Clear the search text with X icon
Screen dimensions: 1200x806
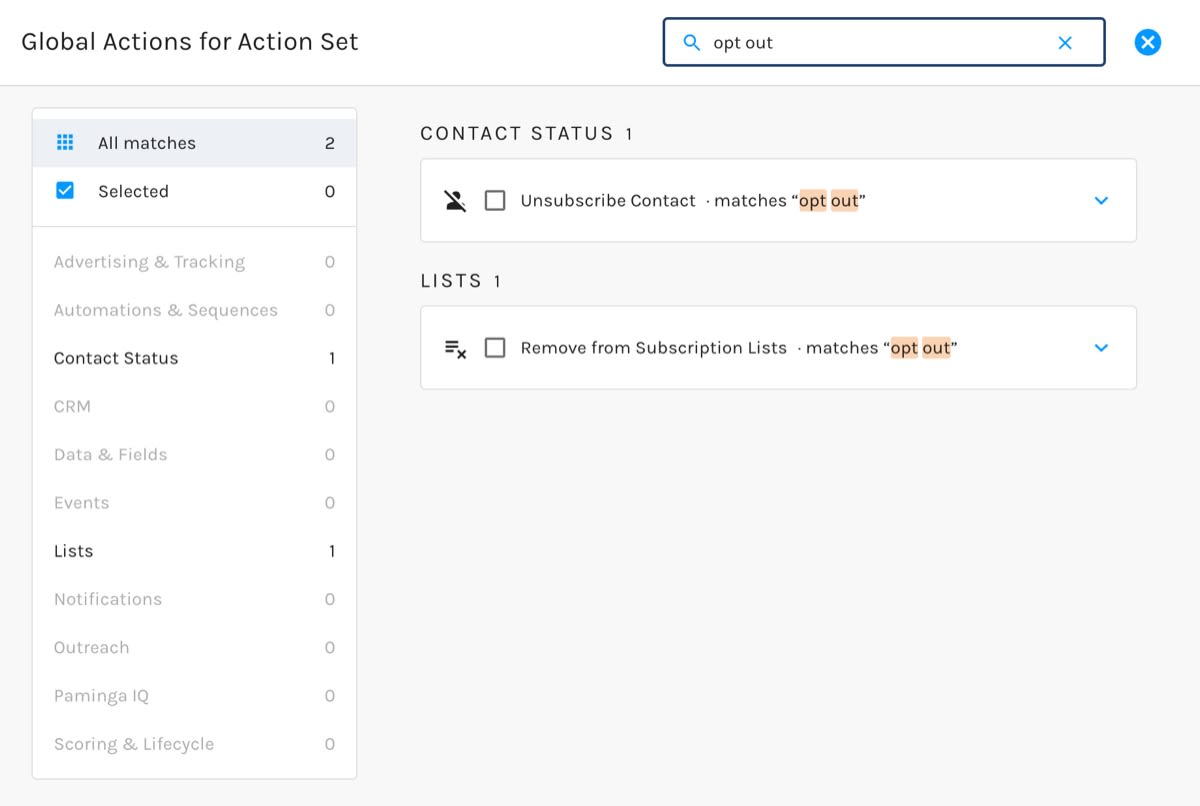tap(1065, 42)
